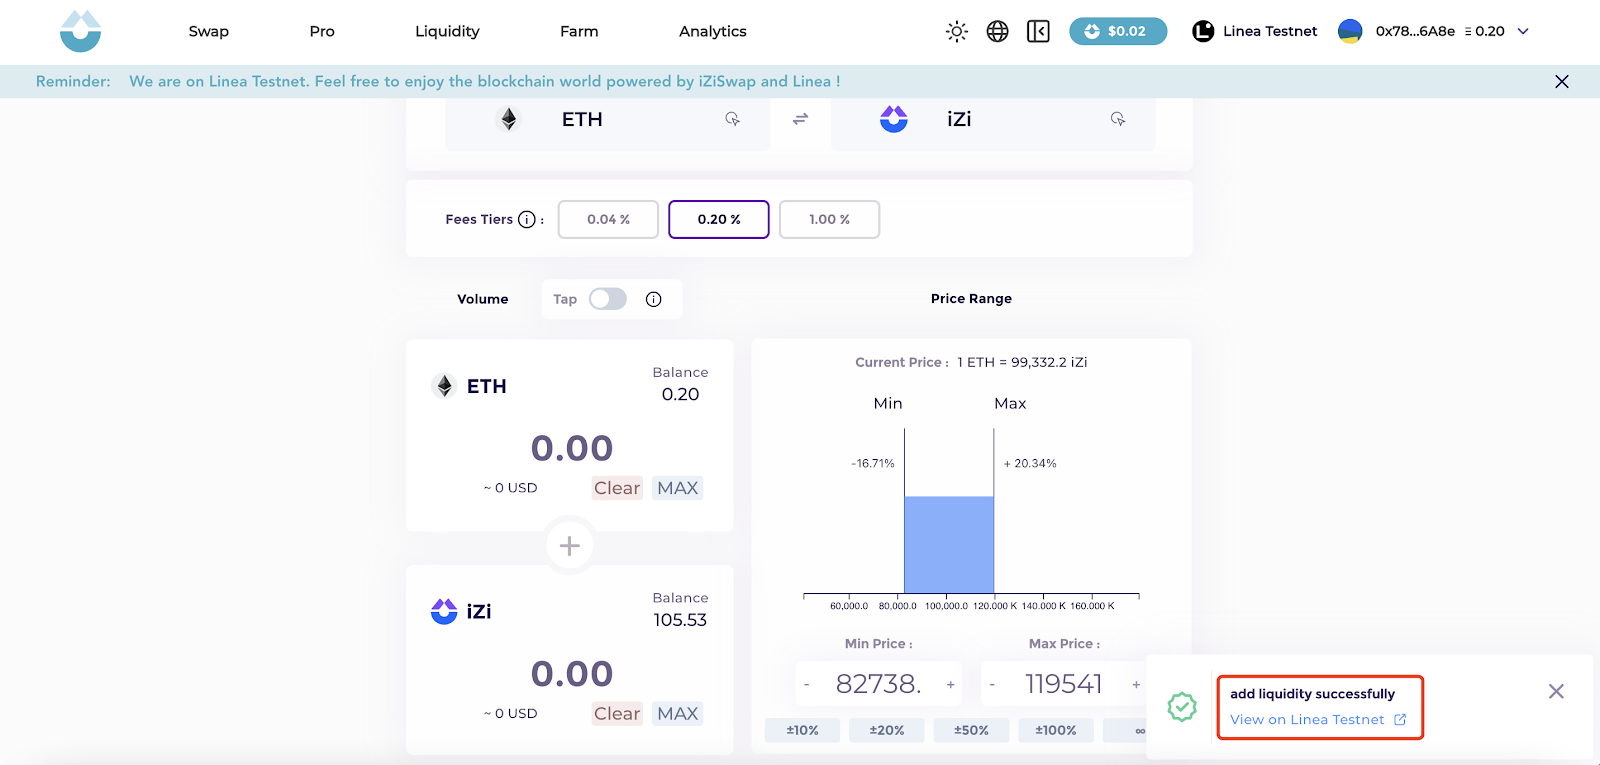Increase the Min Price value
This screenshot has height=765, width=1600.
pyautogui.click(x=950, y=684)
